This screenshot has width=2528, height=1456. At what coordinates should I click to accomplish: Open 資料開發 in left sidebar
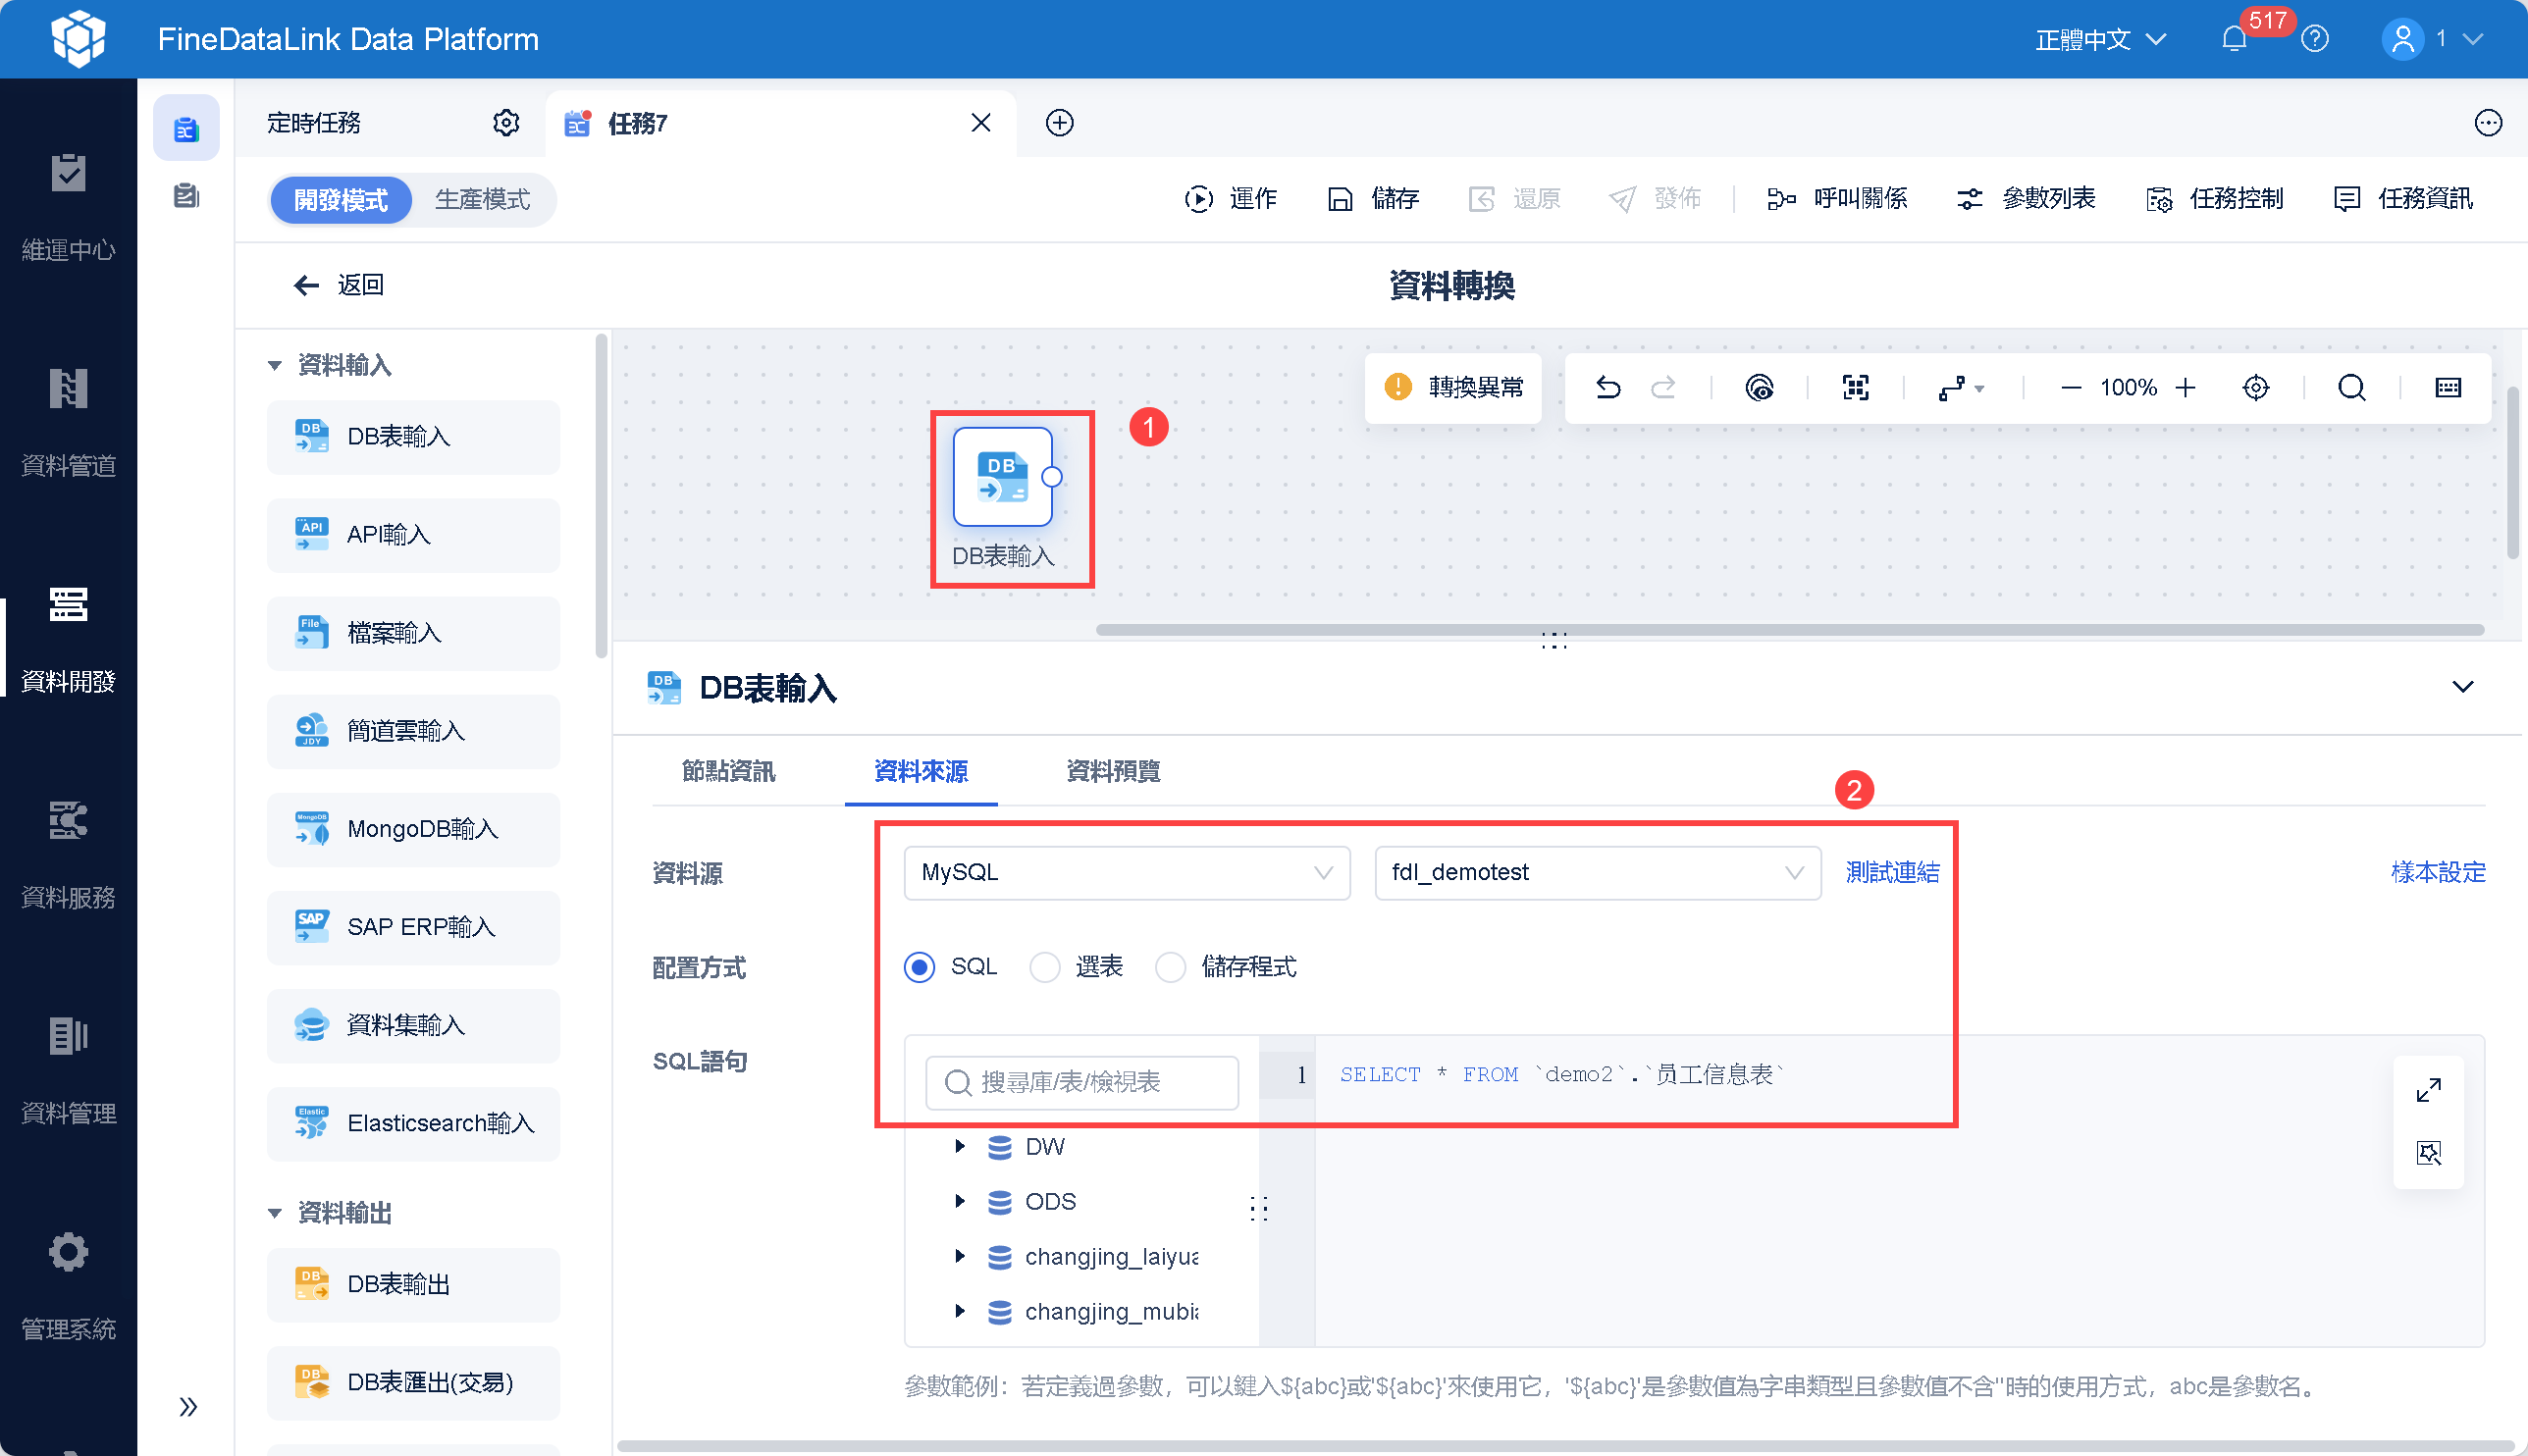click(68, 640)
